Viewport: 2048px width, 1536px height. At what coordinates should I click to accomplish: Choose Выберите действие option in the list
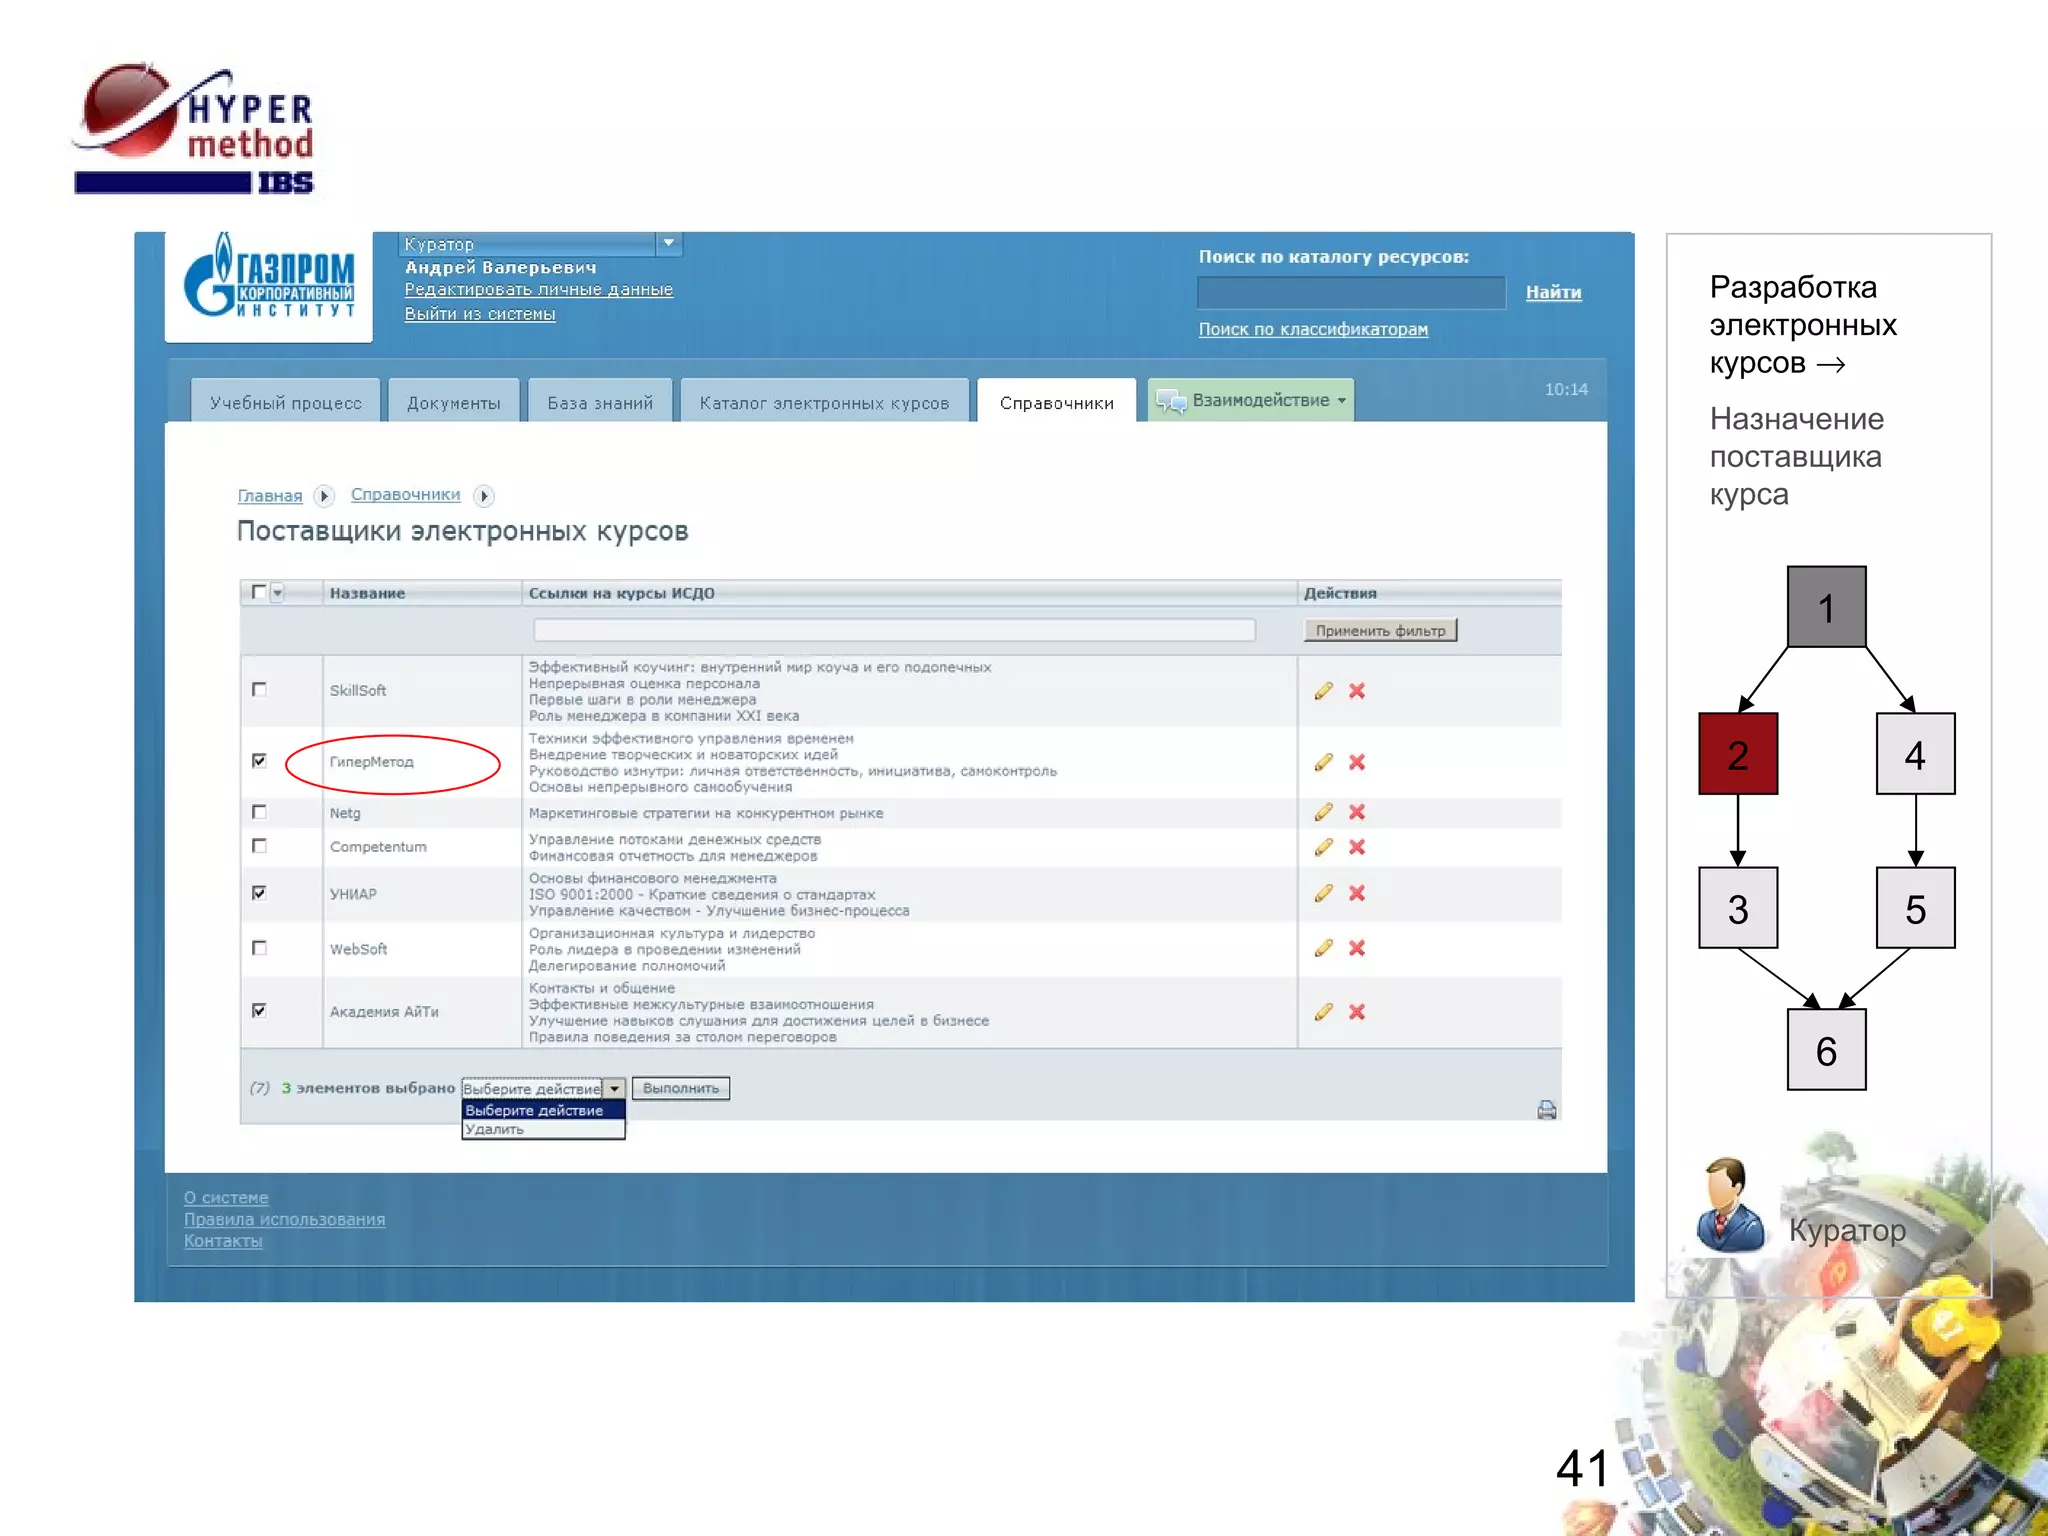543,1110
